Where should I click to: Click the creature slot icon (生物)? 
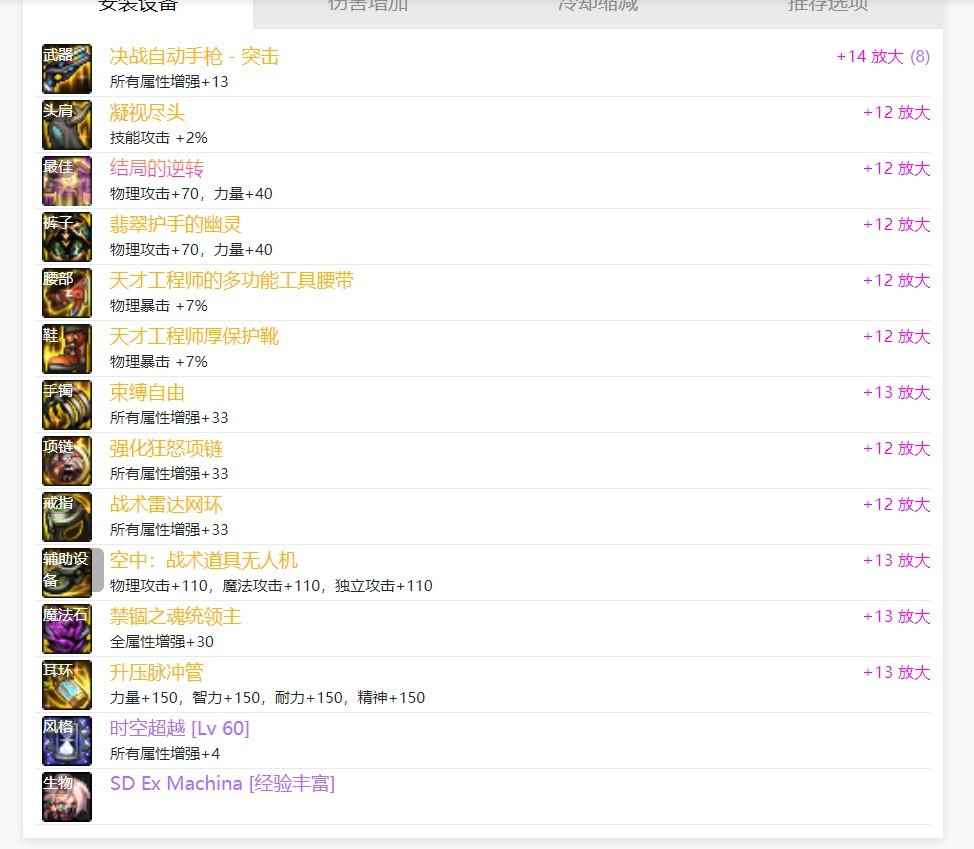coord(67,797)
